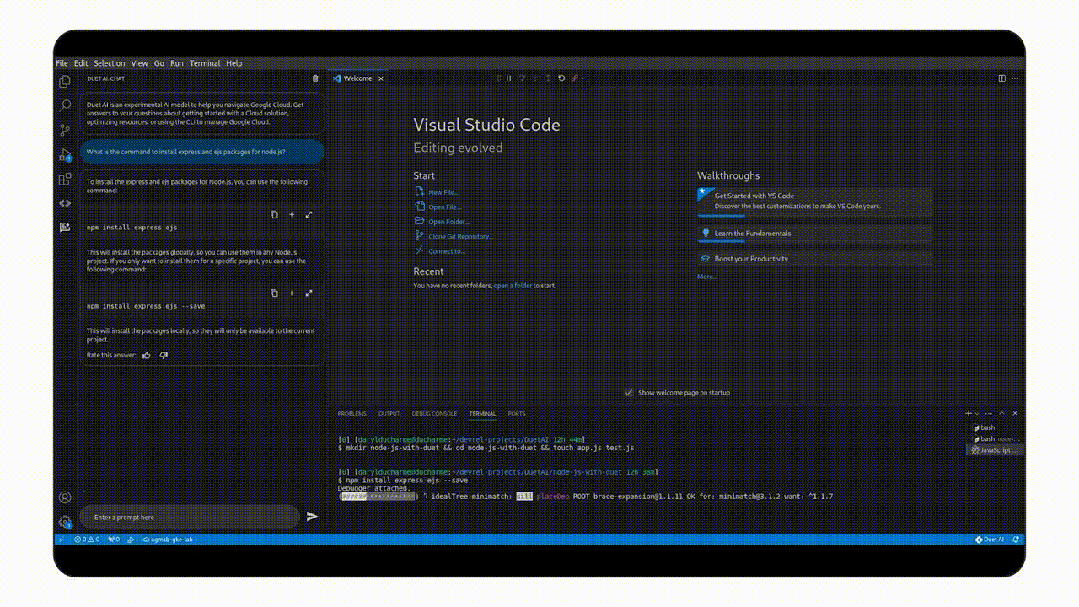Open the Search view in activity bar
This screenshot has height=607, width=1079.
65,106
